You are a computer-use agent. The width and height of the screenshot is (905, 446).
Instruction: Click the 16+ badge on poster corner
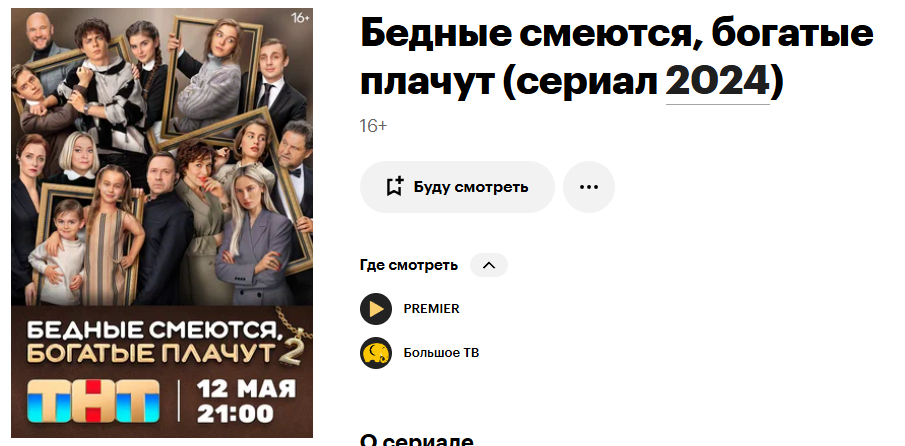point(300,18)
